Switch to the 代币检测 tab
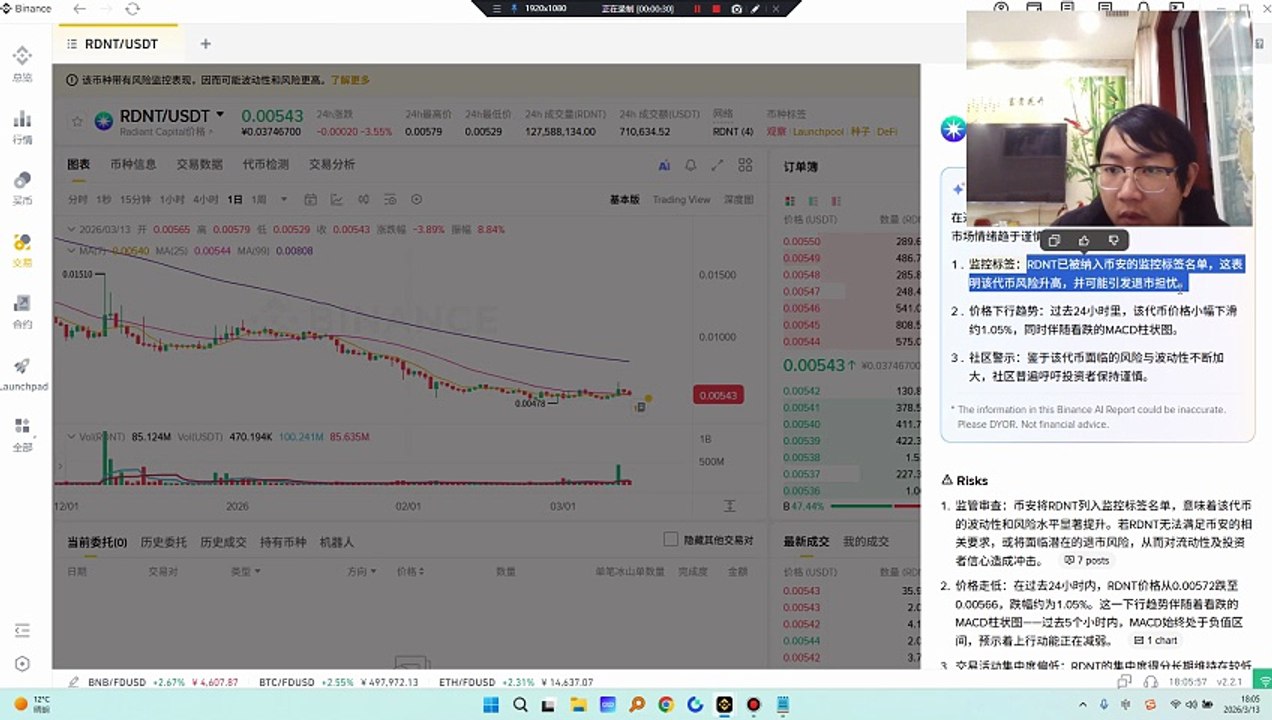 pos(265,164)
